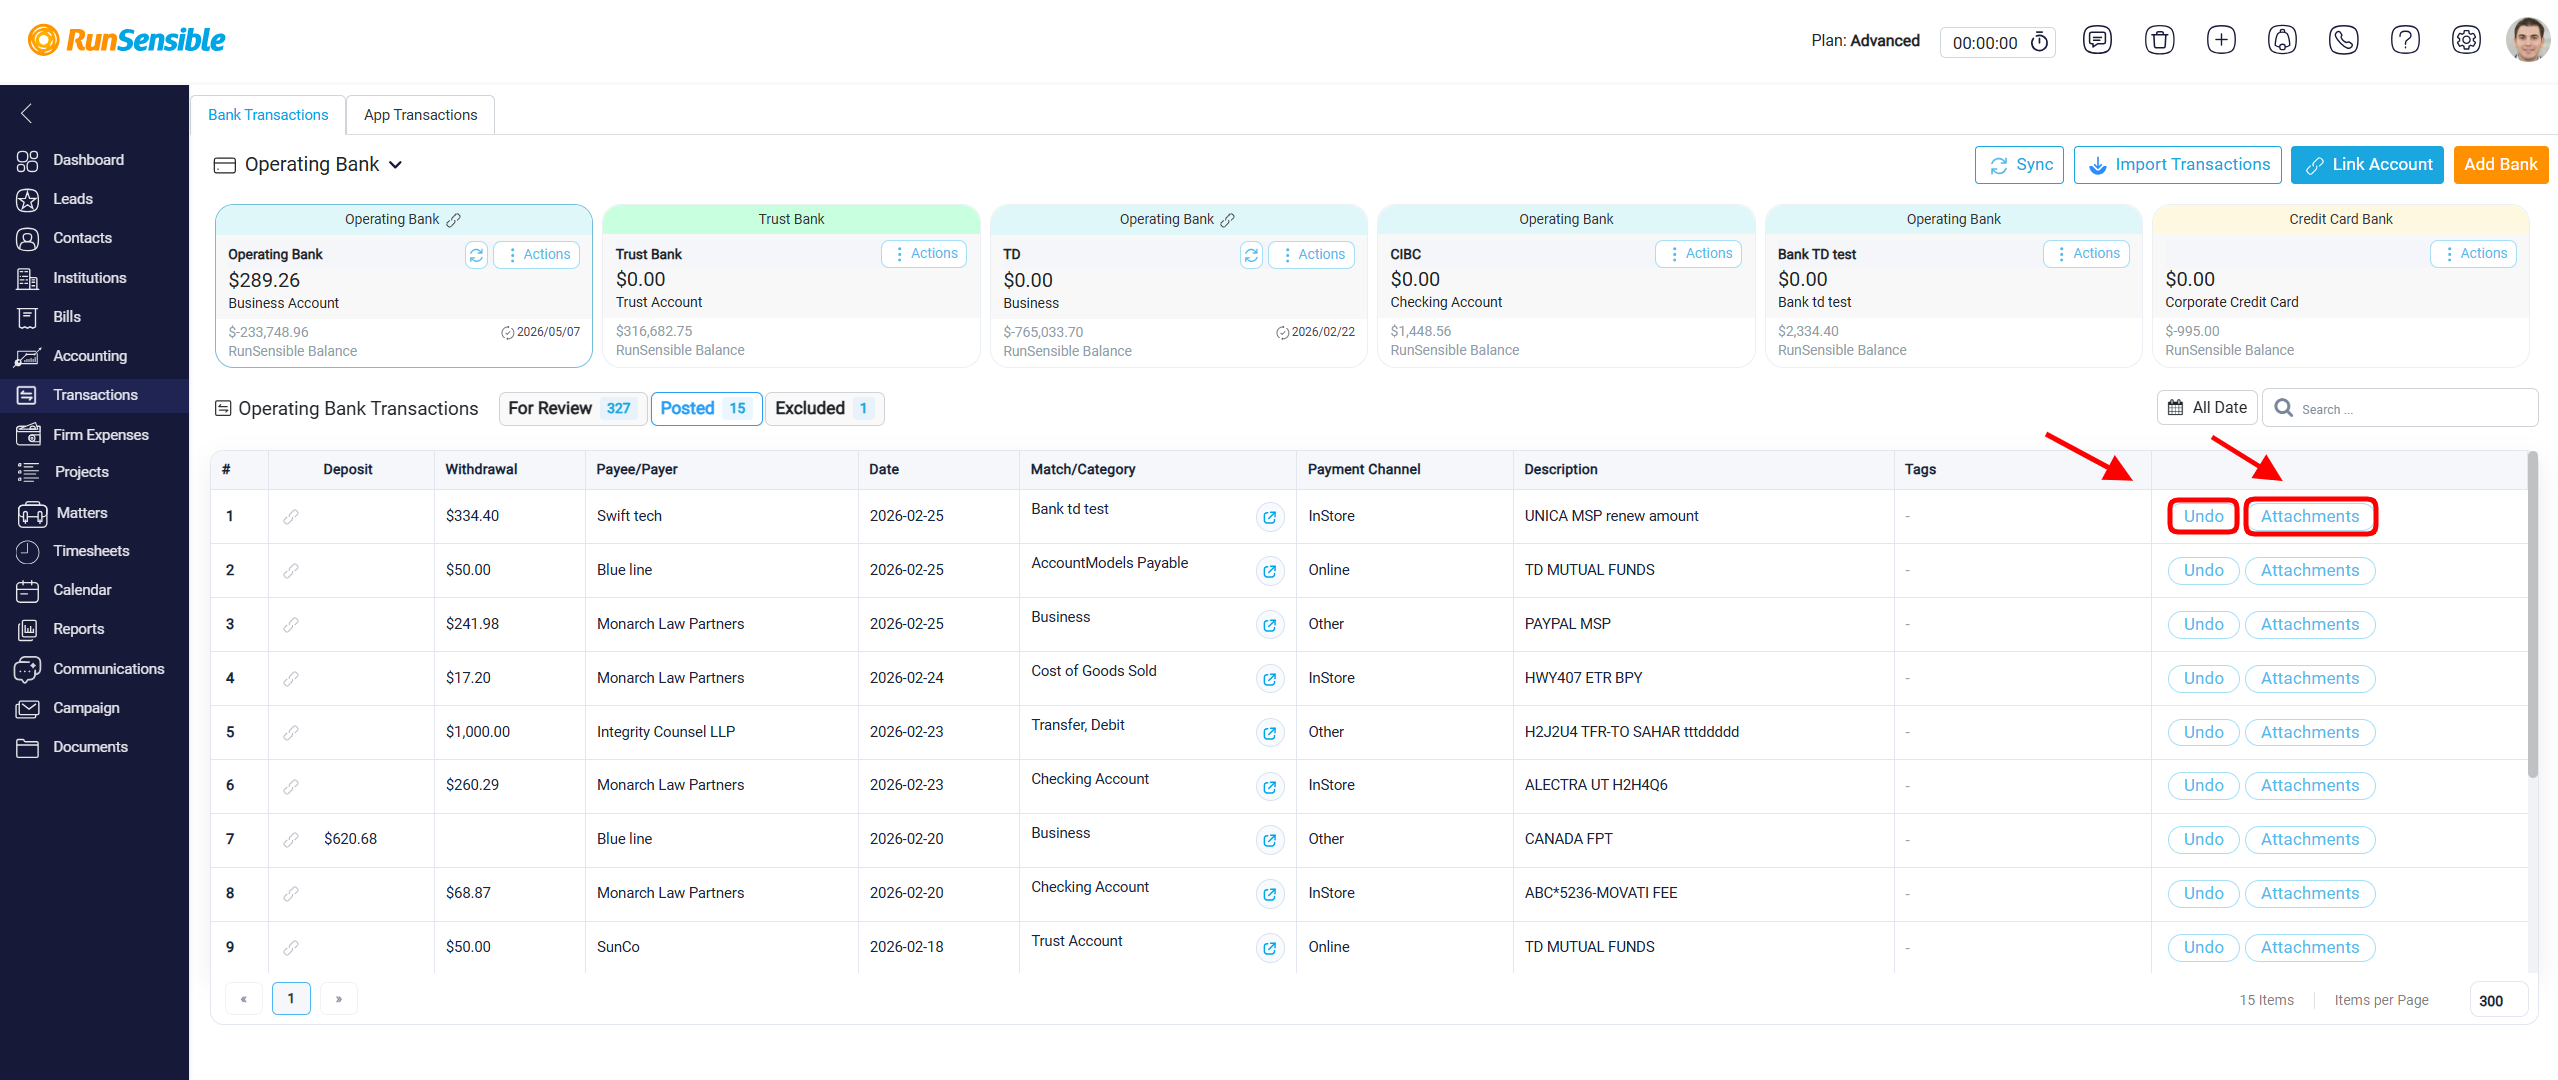Open the chat messages icon in header

click(x=2097, y=41)
